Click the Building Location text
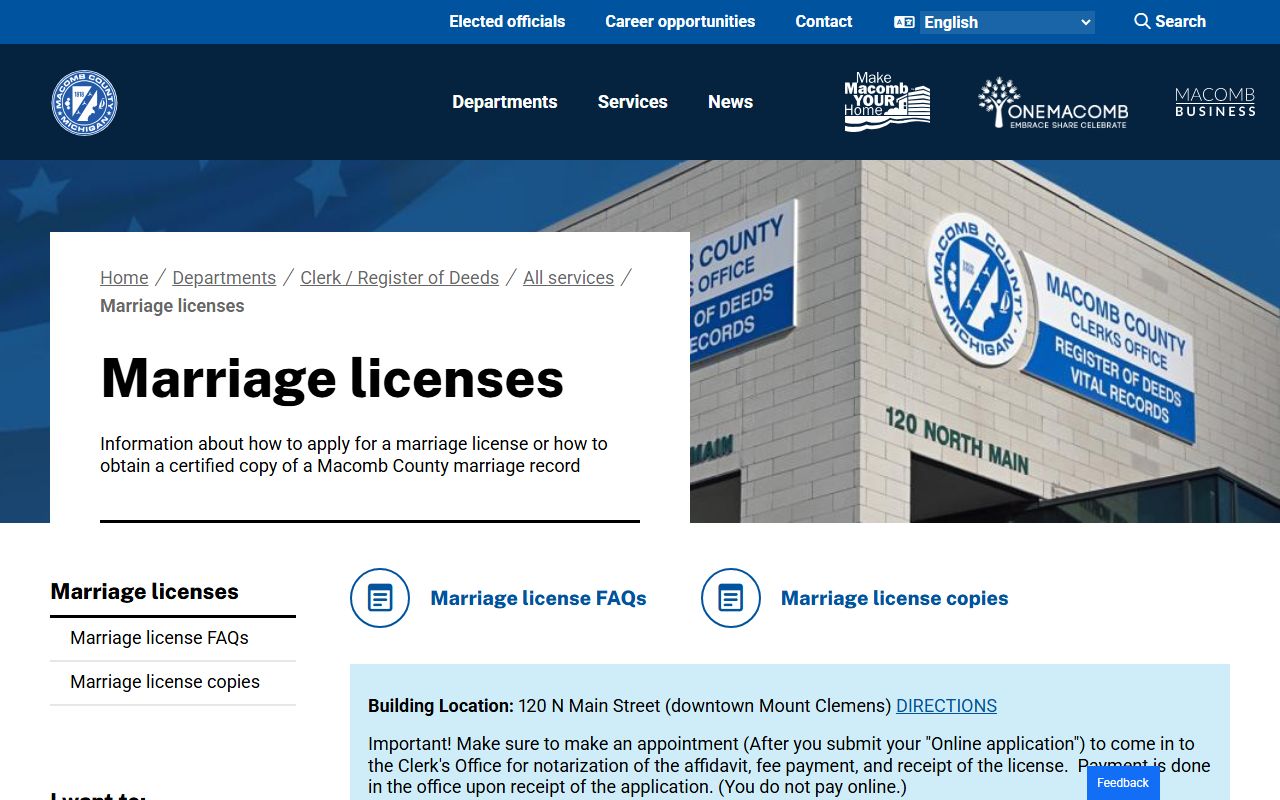1280x800 pixels. click(x=441, y=706)
